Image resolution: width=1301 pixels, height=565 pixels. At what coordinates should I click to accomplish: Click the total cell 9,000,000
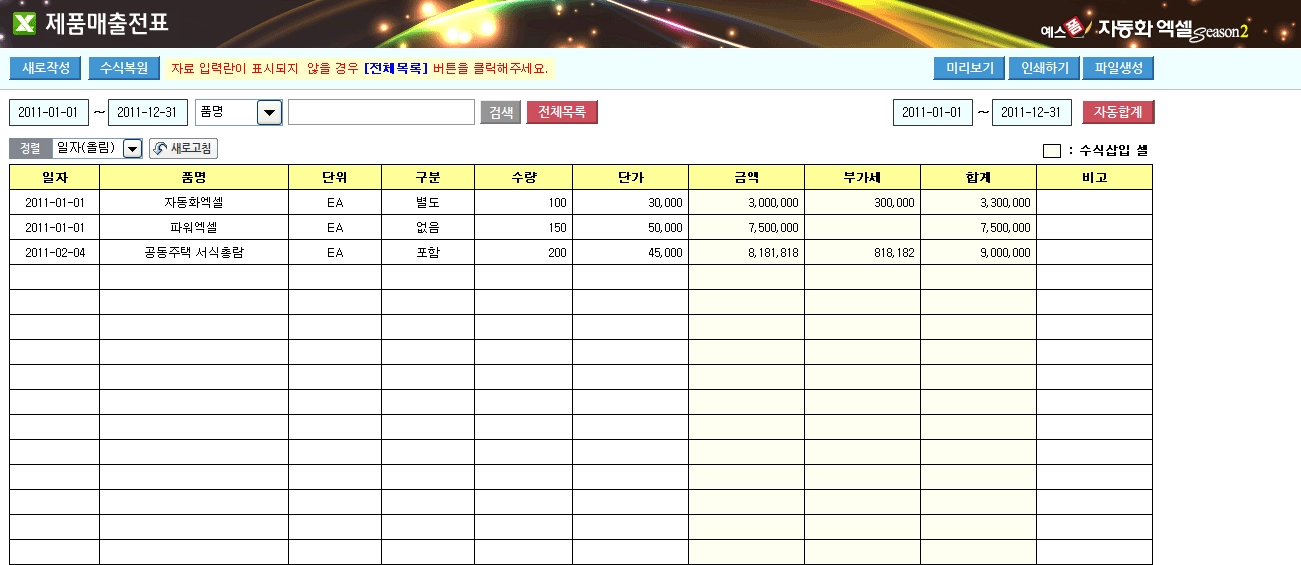[x=979, y=252]
